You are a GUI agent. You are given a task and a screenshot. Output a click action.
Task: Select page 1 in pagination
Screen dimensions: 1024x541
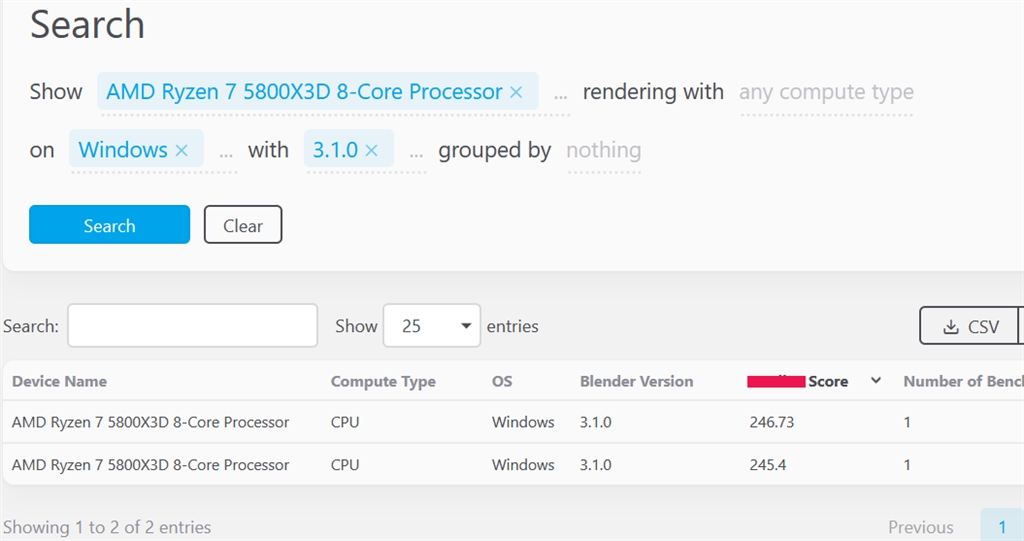(x=1002, y=527)
